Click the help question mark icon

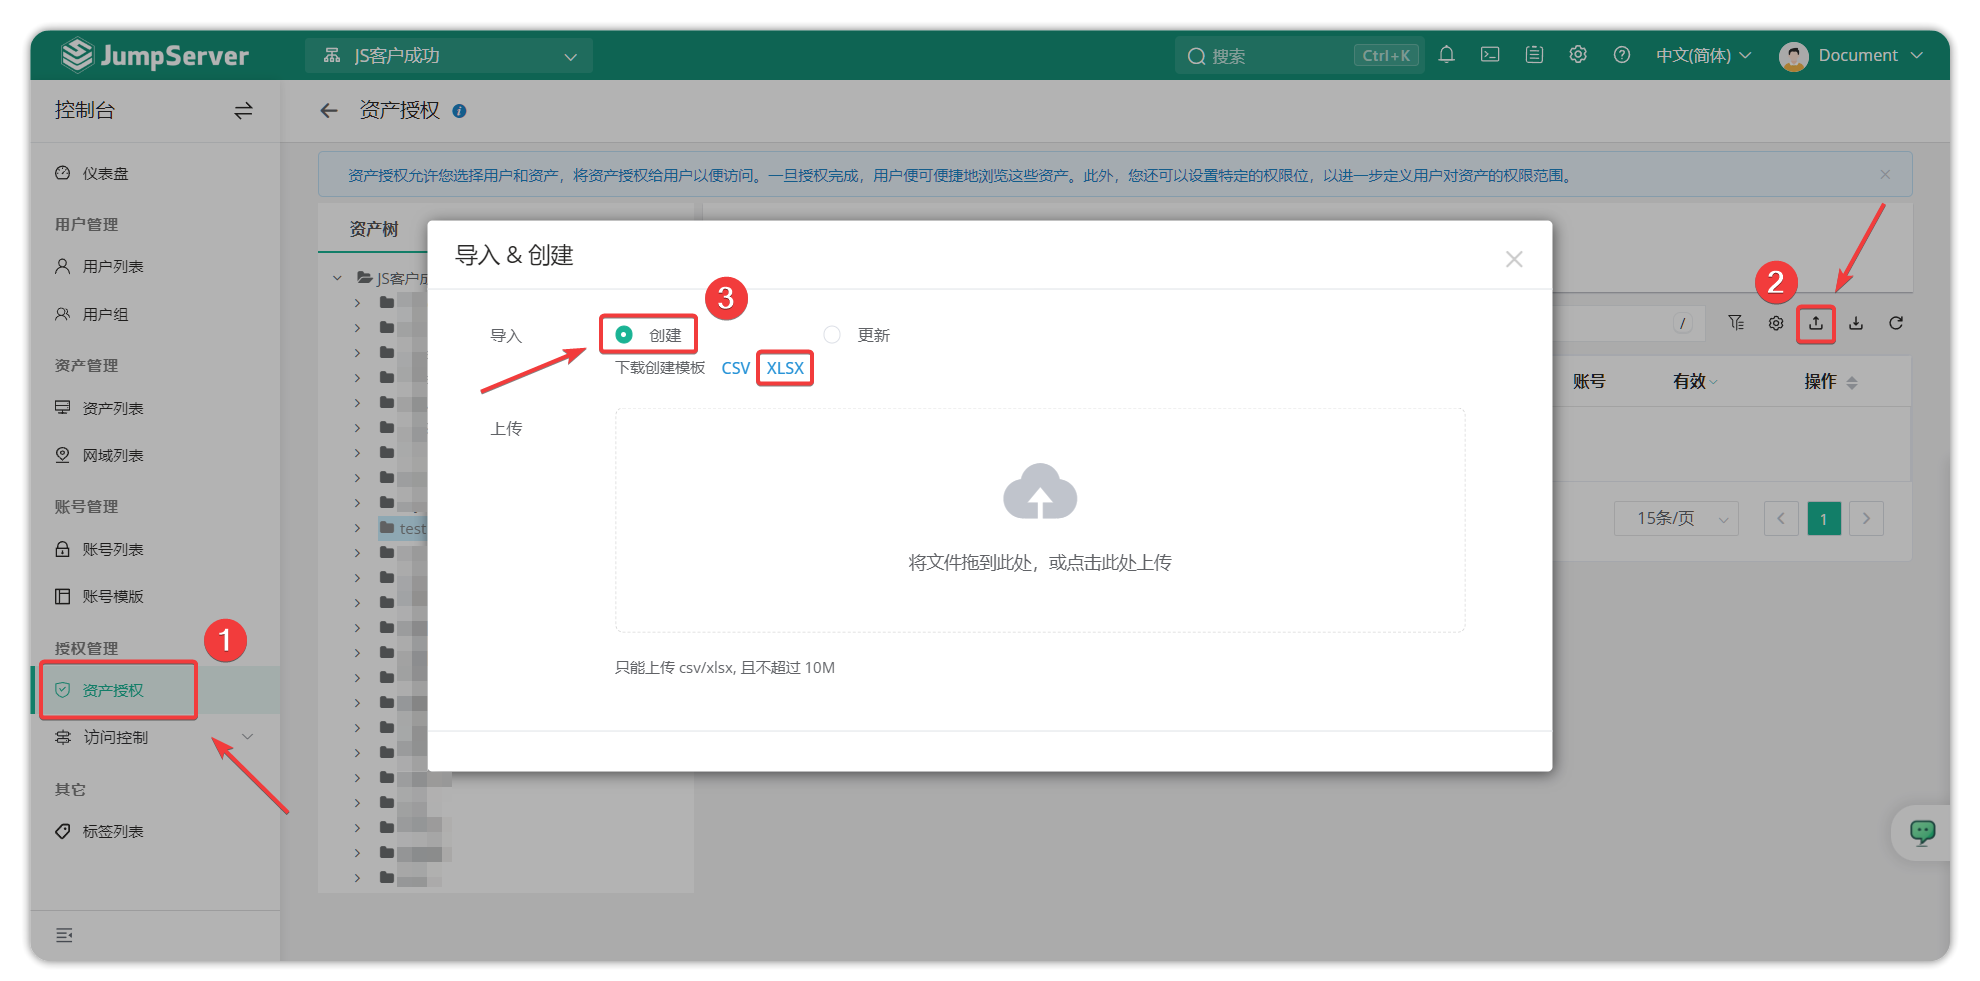click(1622, 55)
